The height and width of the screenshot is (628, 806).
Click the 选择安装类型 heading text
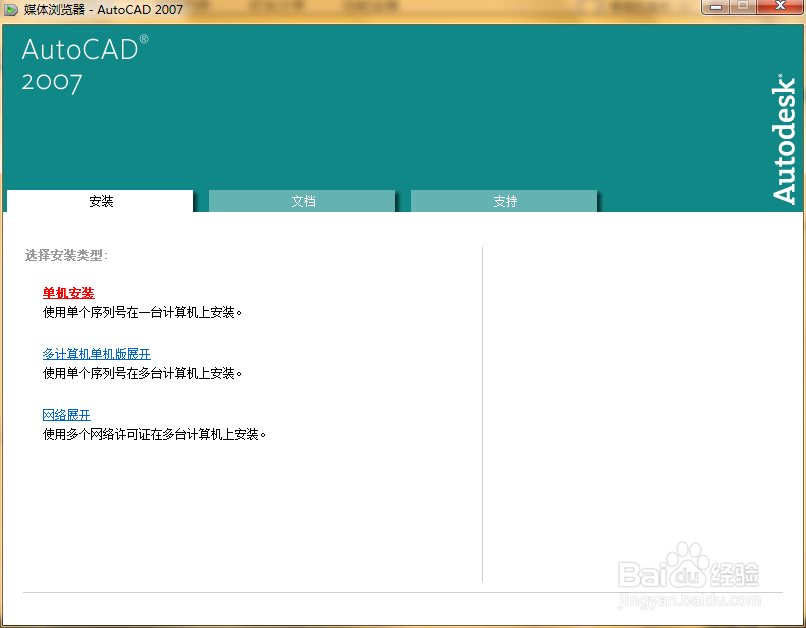(67, 255)
